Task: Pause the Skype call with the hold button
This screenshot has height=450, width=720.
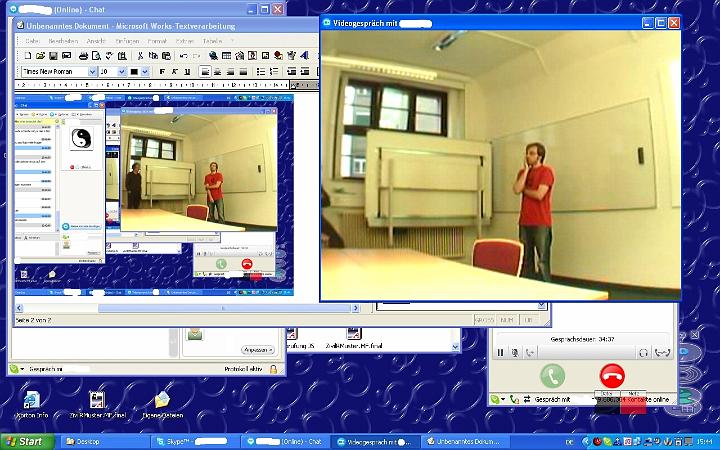Action: (x=501, y=353)
